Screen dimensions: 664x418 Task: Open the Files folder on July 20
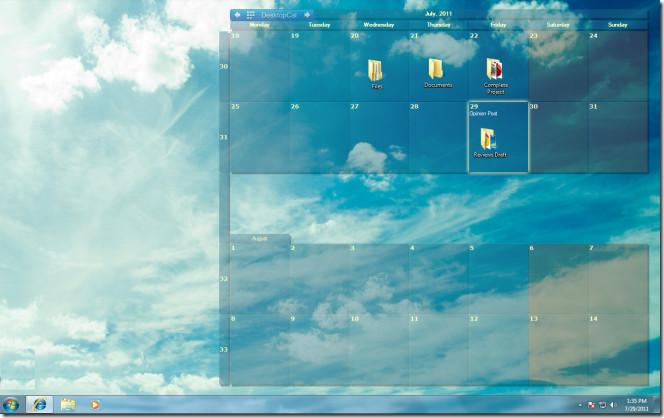point(376,74)
